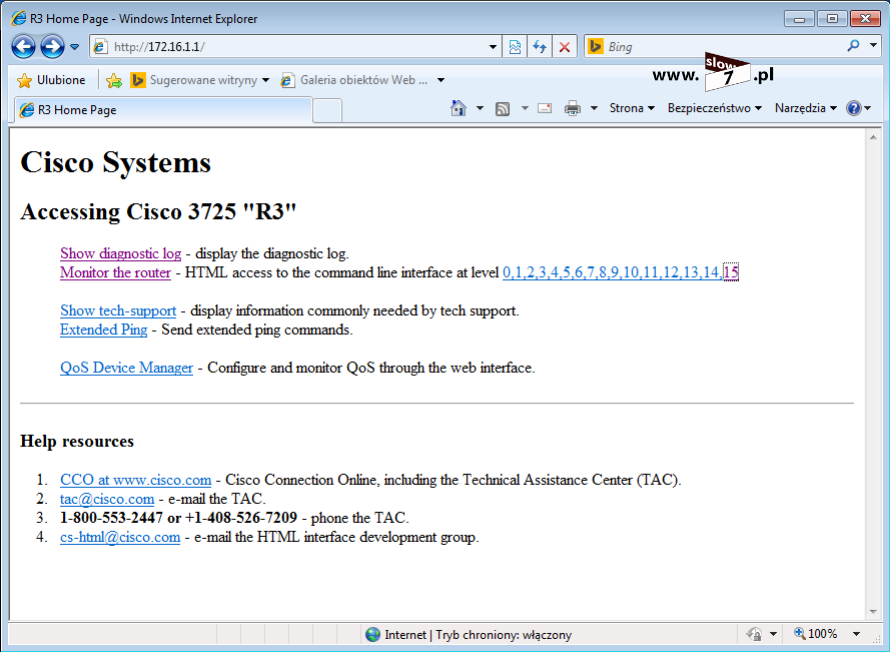
Task: Expand the feeds dropdown arrow
Action: pyautogui.click(x=524, y=108)
